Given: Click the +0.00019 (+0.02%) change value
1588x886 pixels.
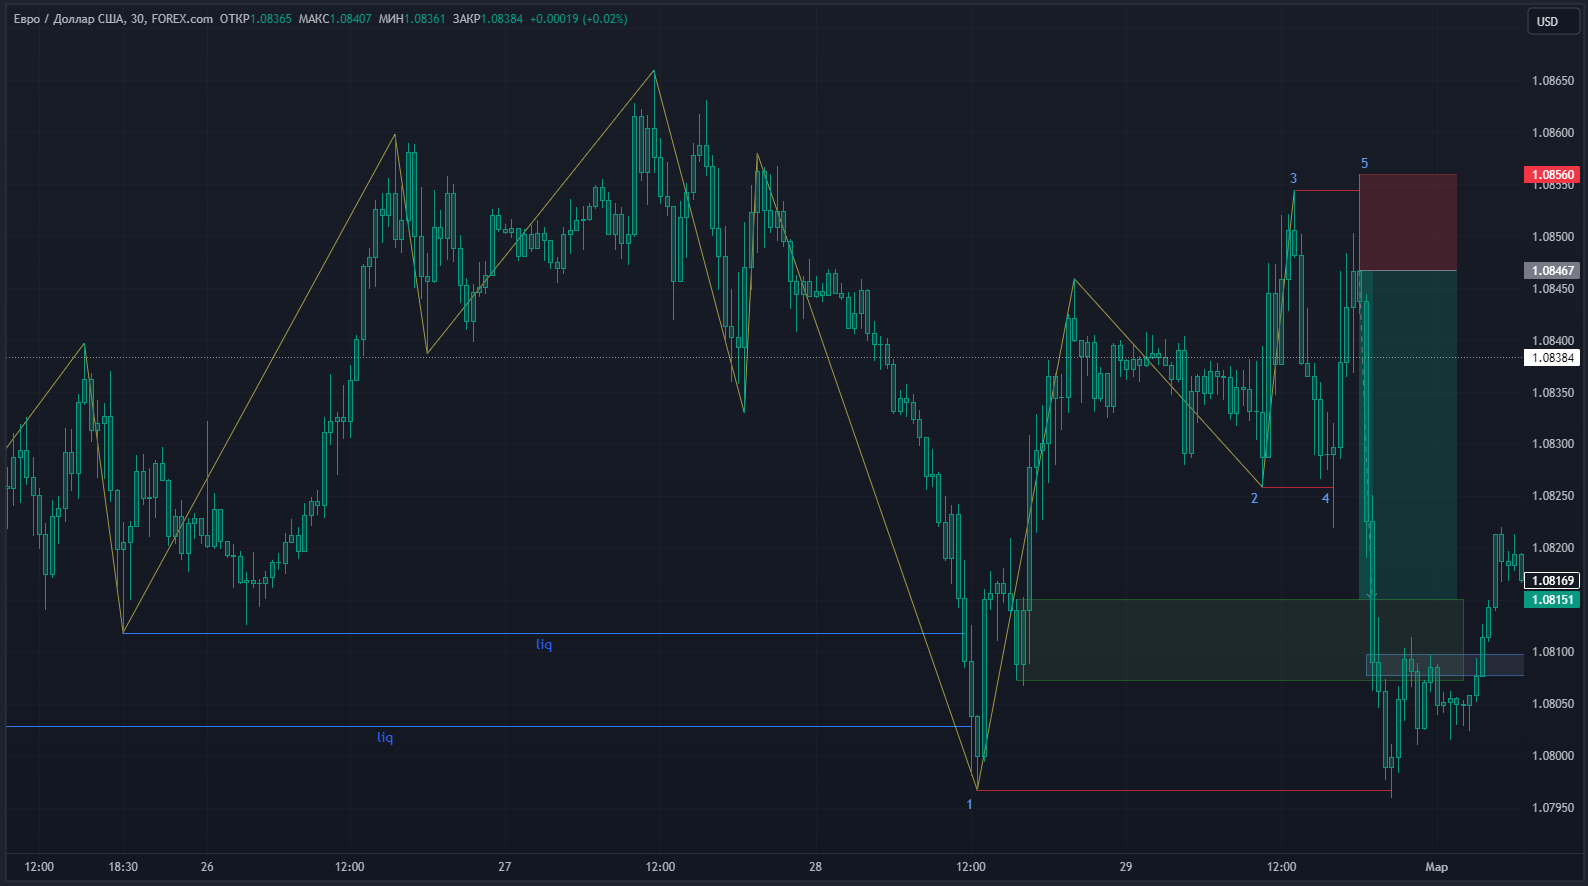Looking at the screenshot, I should click(579, 19).
